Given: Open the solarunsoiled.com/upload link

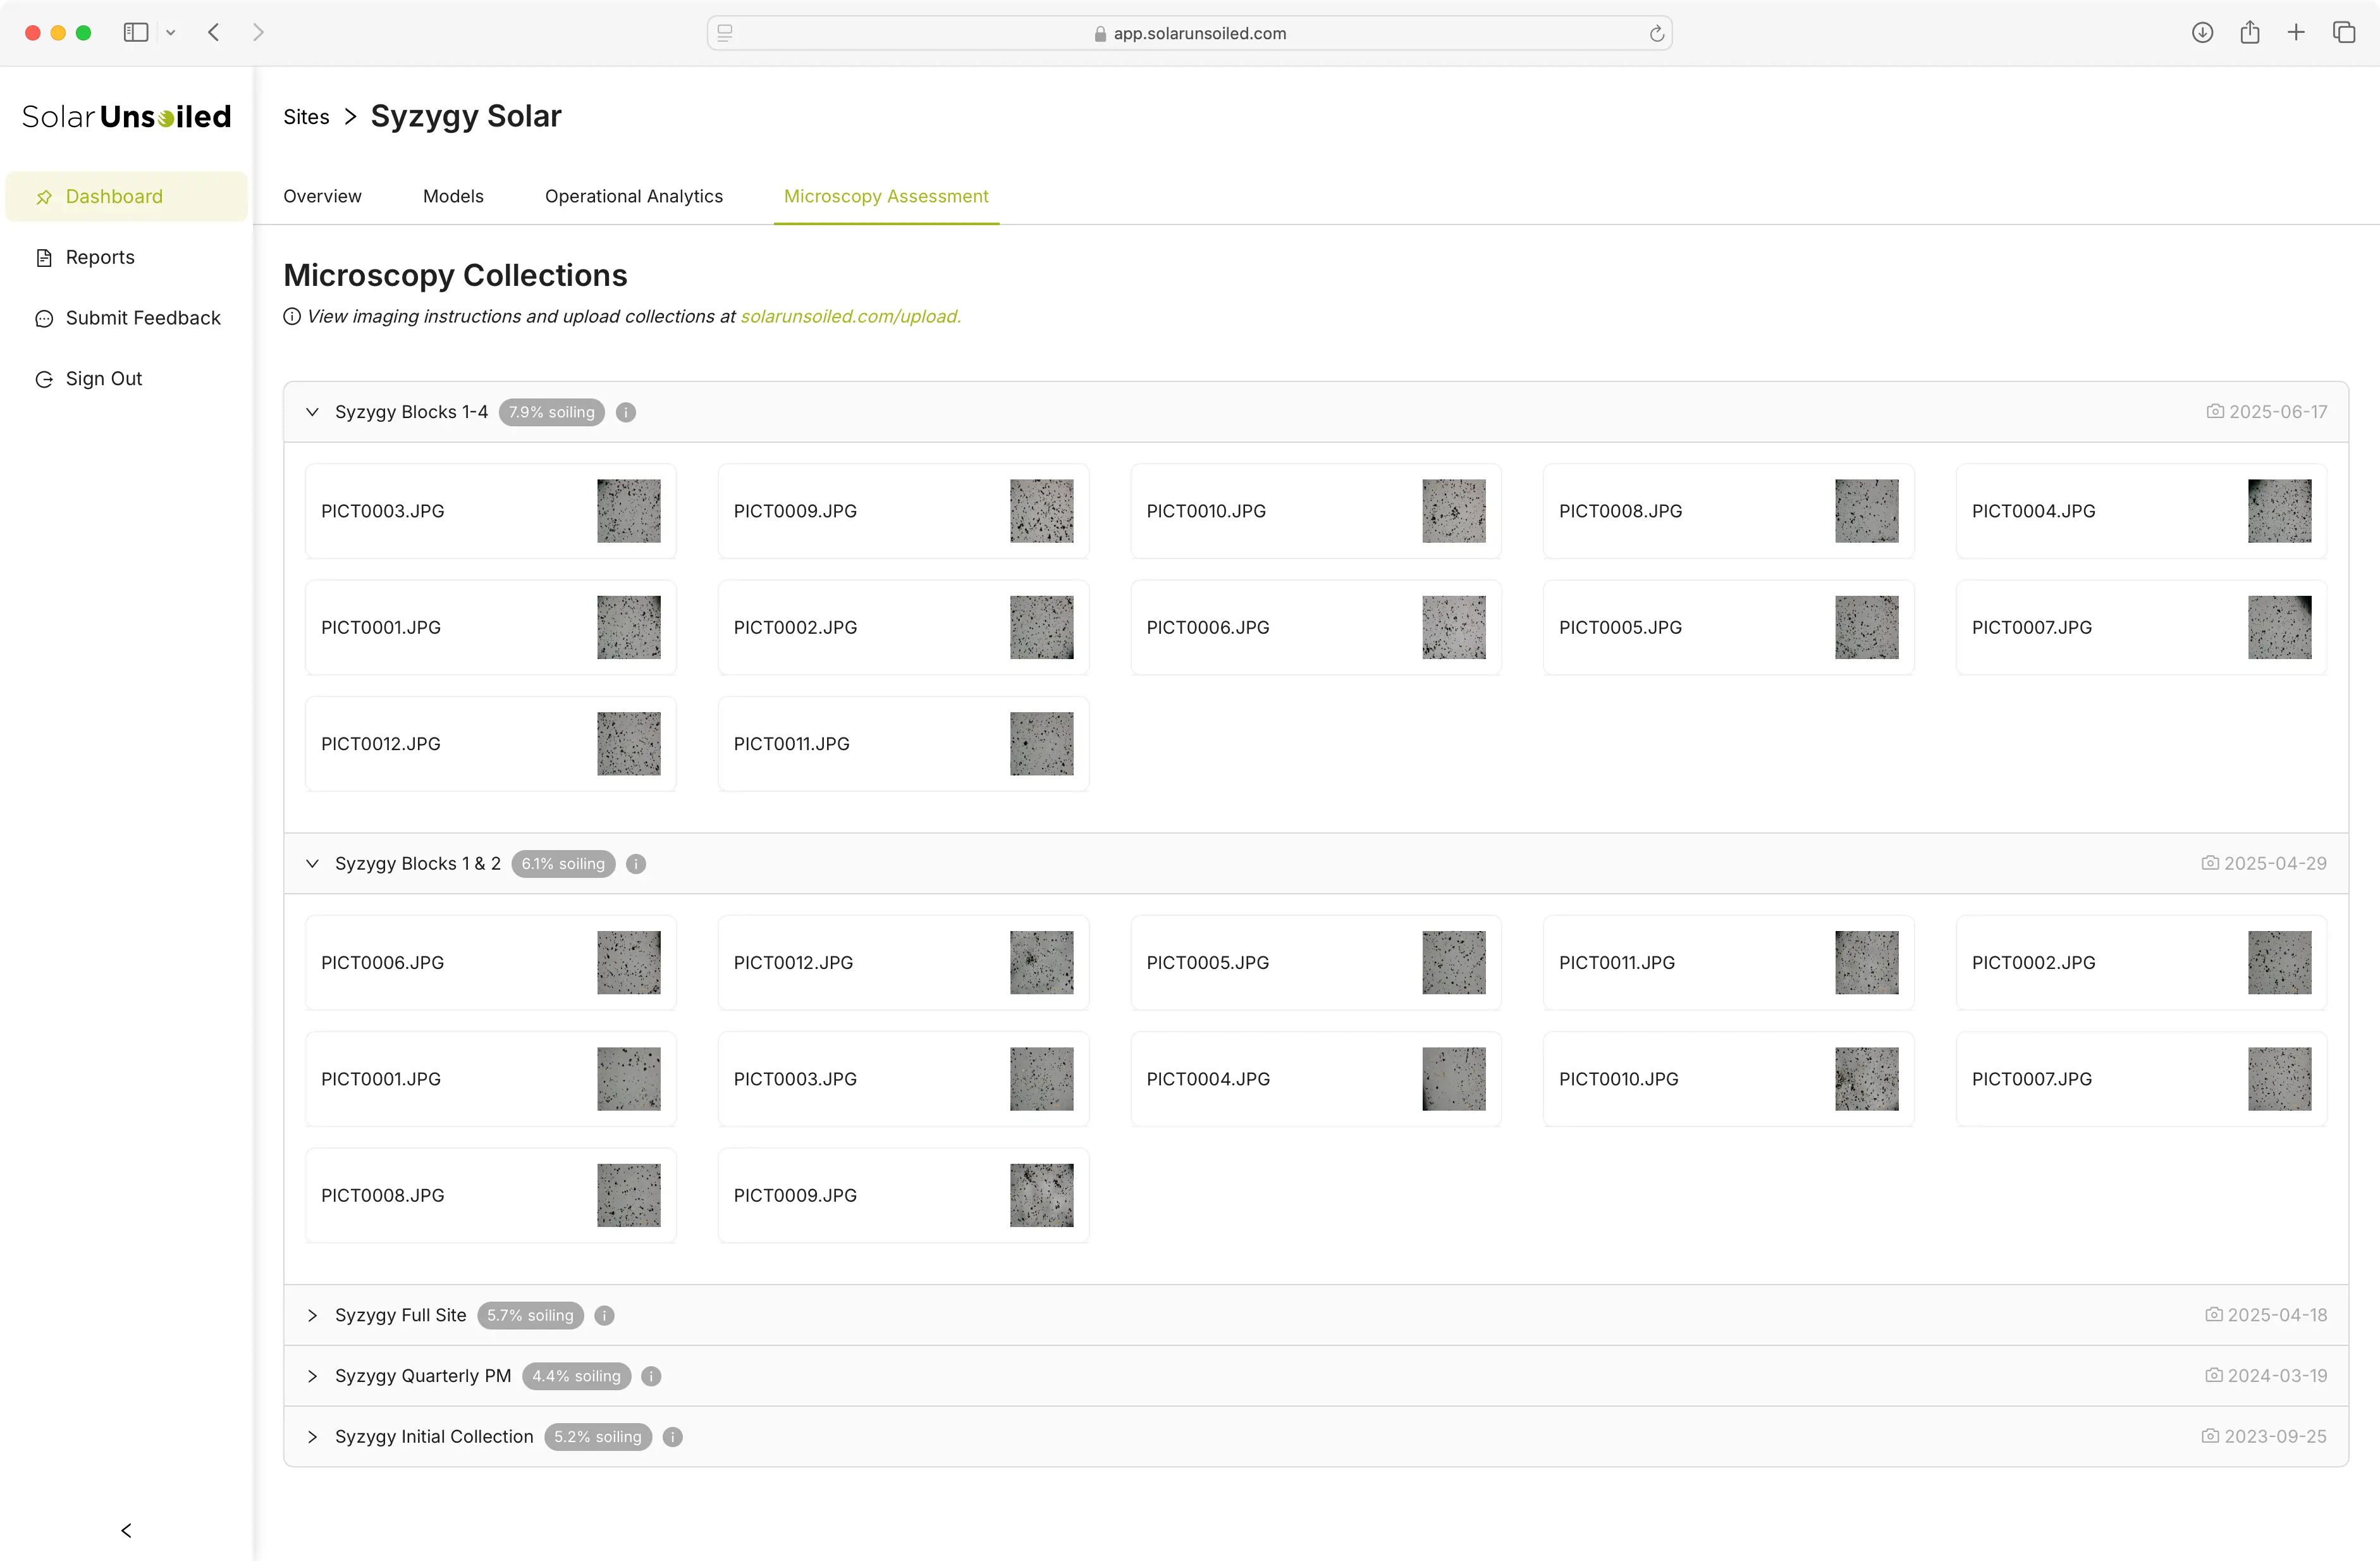Looking at the screenshot, I should pyautogui.click(x=850, y=316).
